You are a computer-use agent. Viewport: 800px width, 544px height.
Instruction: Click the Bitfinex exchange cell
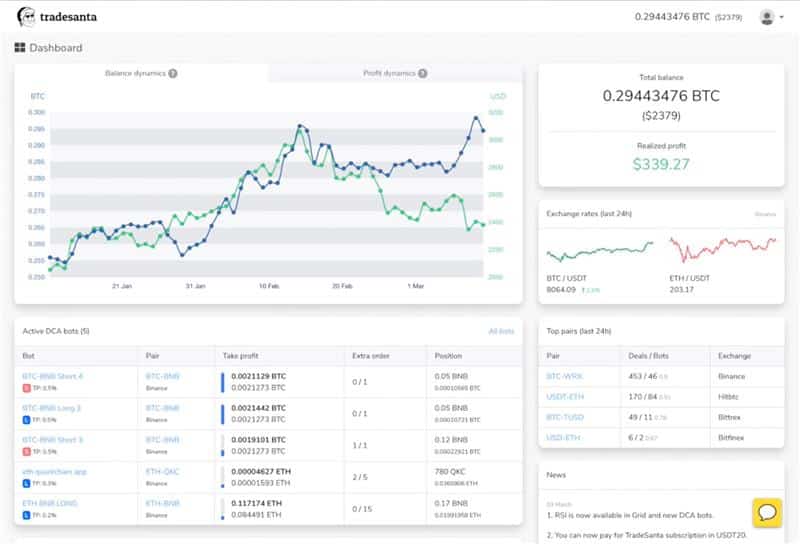tap(731, 437)
